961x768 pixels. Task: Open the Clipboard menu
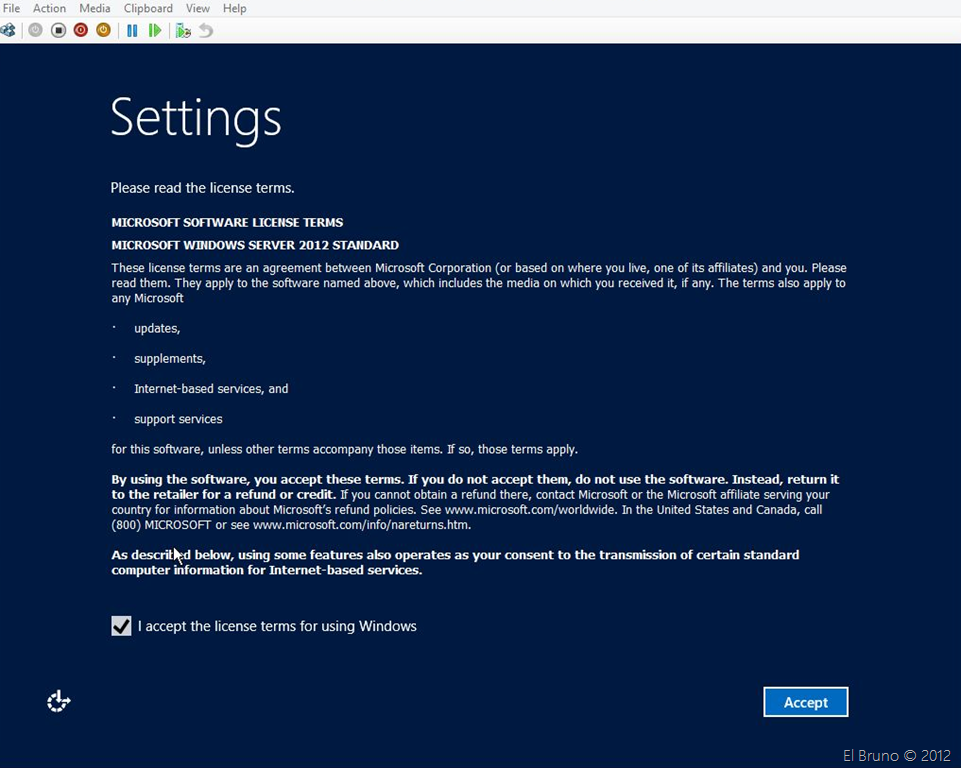point(148,8)
